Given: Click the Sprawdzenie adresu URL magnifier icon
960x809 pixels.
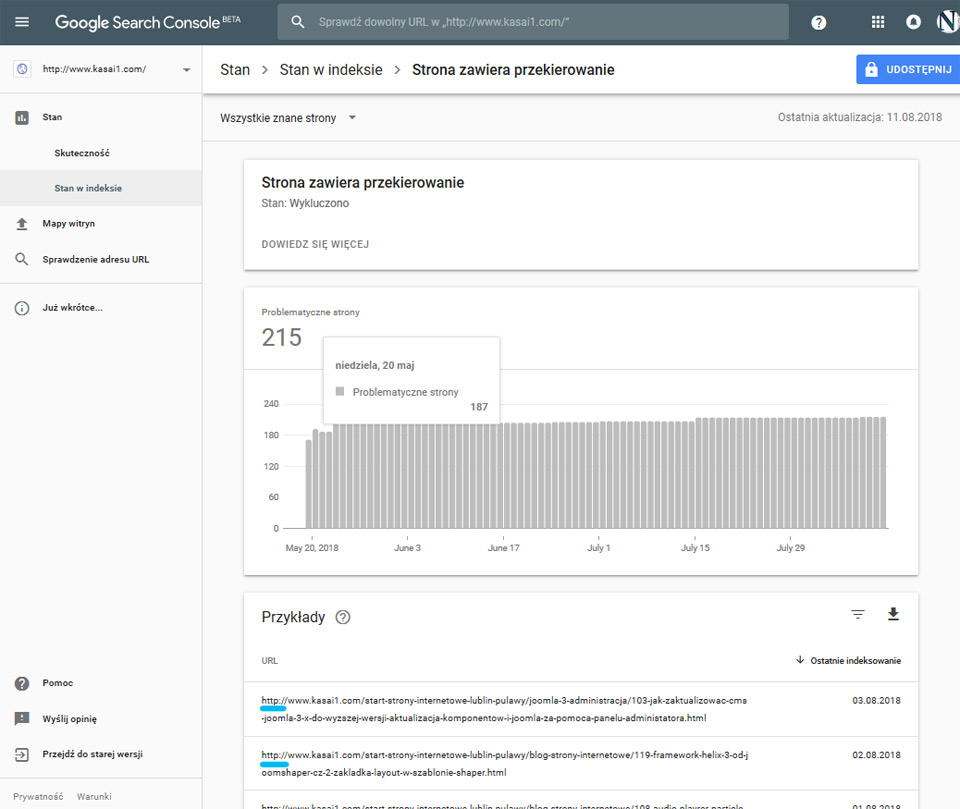Looking at the screenshot, I should coord(22,260).
